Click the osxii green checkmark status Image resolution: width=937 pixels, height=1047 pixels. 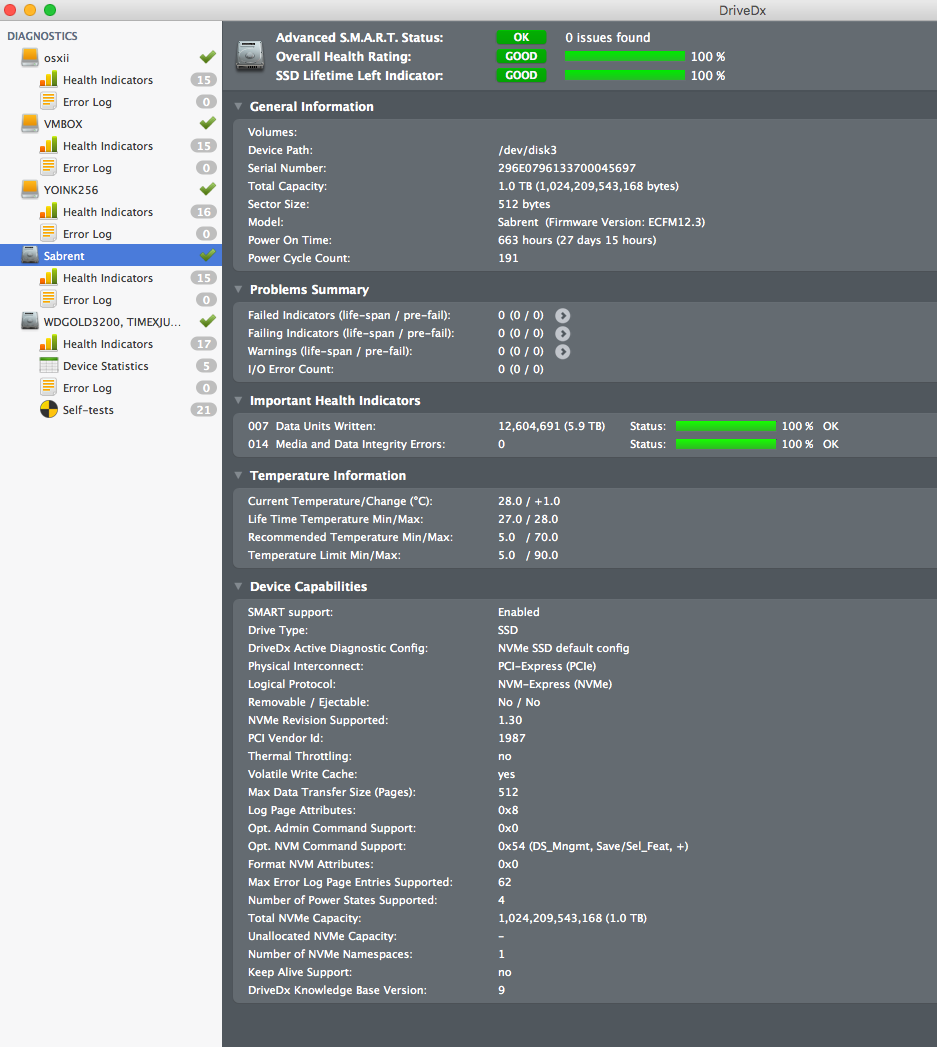click(x=208, y=57)
